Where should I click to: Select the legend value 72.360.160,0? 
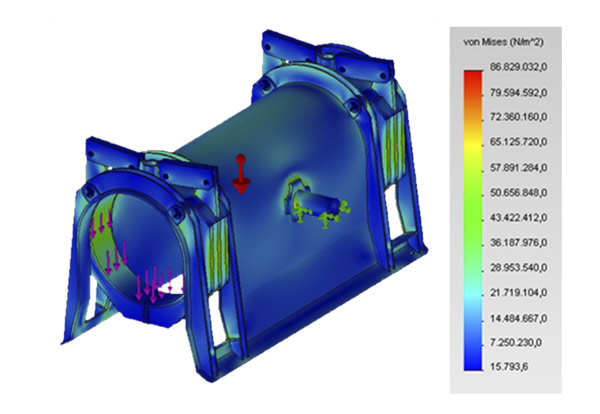(x=518, y=117)
